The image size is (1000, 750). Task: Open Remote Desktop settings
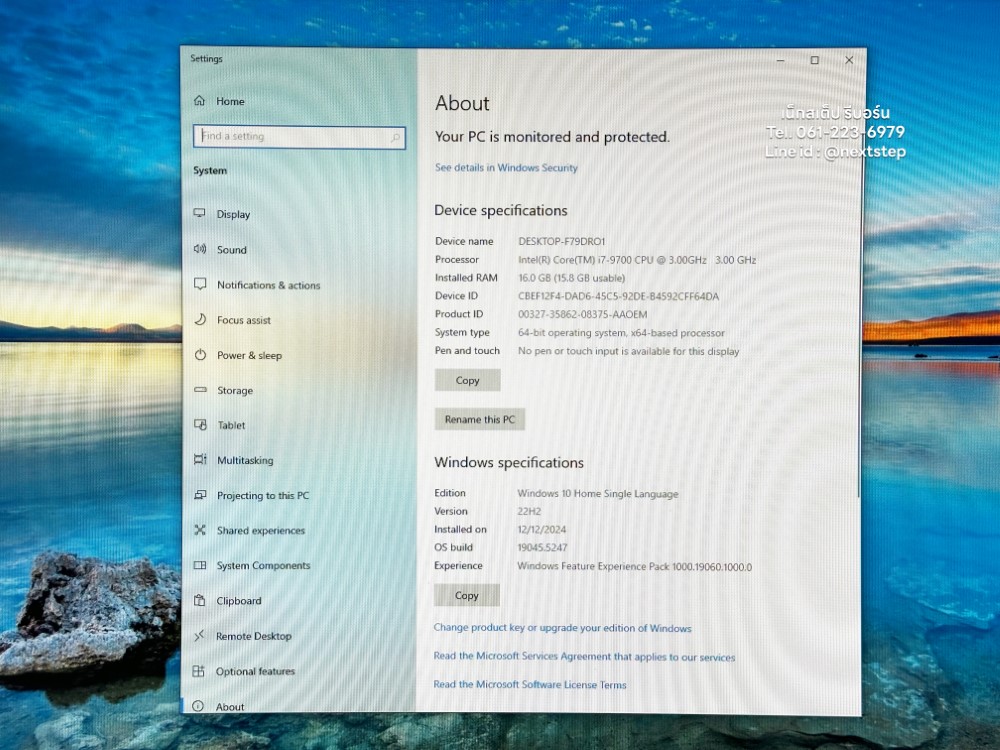(x=254, y=636)
